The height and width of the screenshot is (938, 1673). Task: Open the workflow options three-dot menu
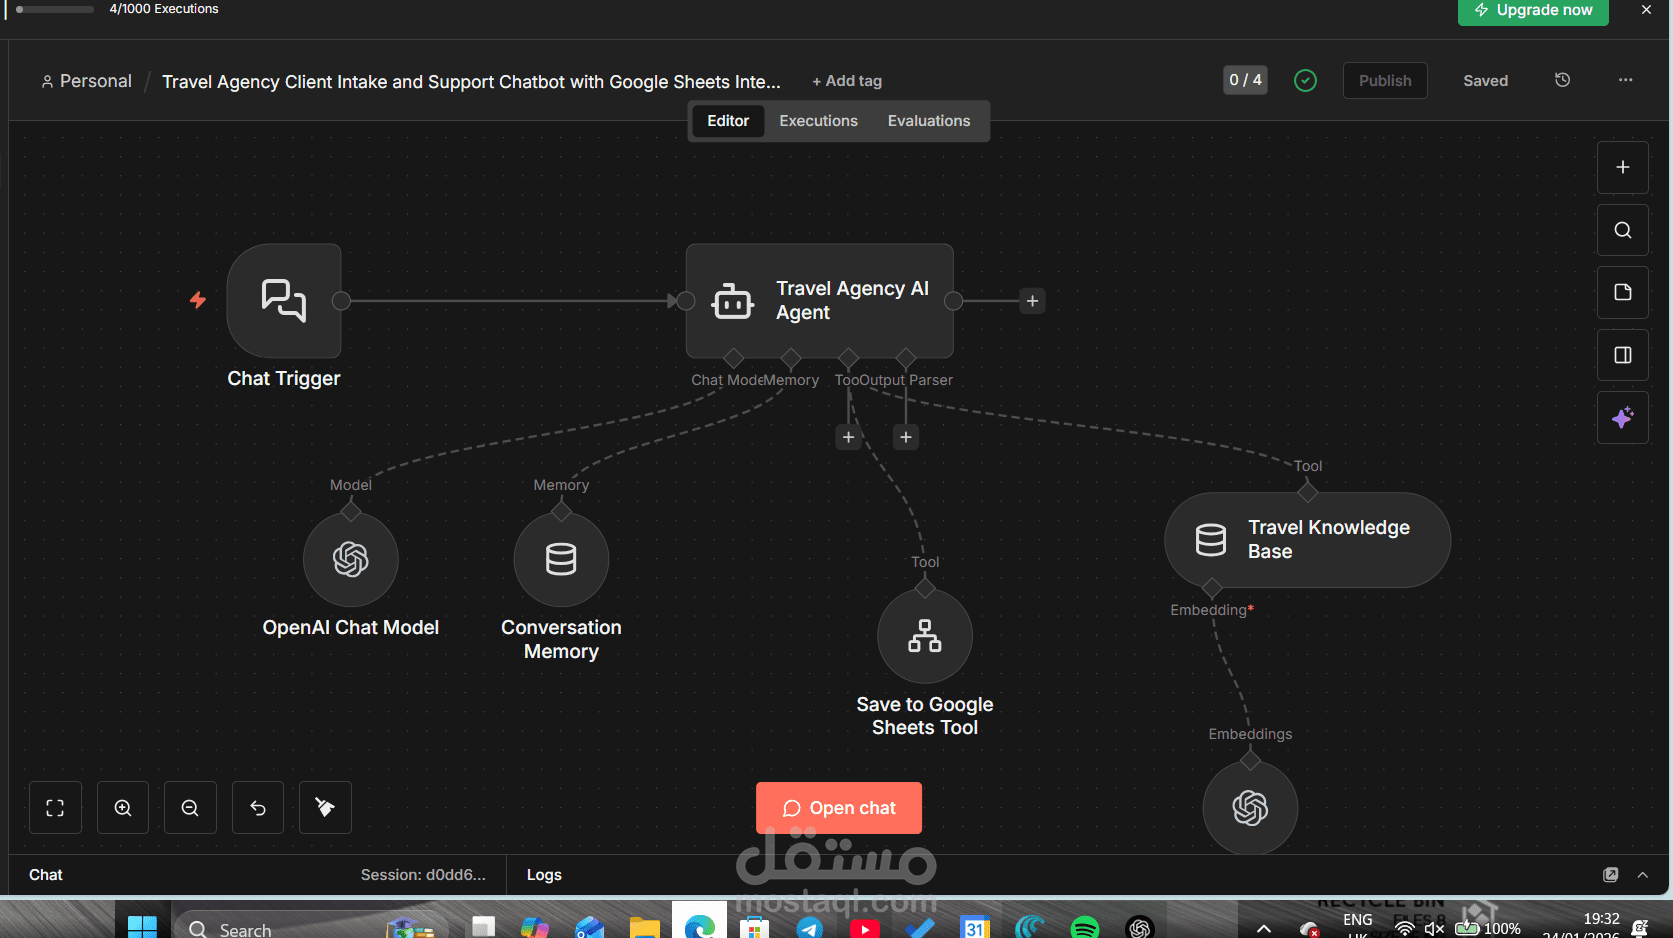coord(1625,80)
